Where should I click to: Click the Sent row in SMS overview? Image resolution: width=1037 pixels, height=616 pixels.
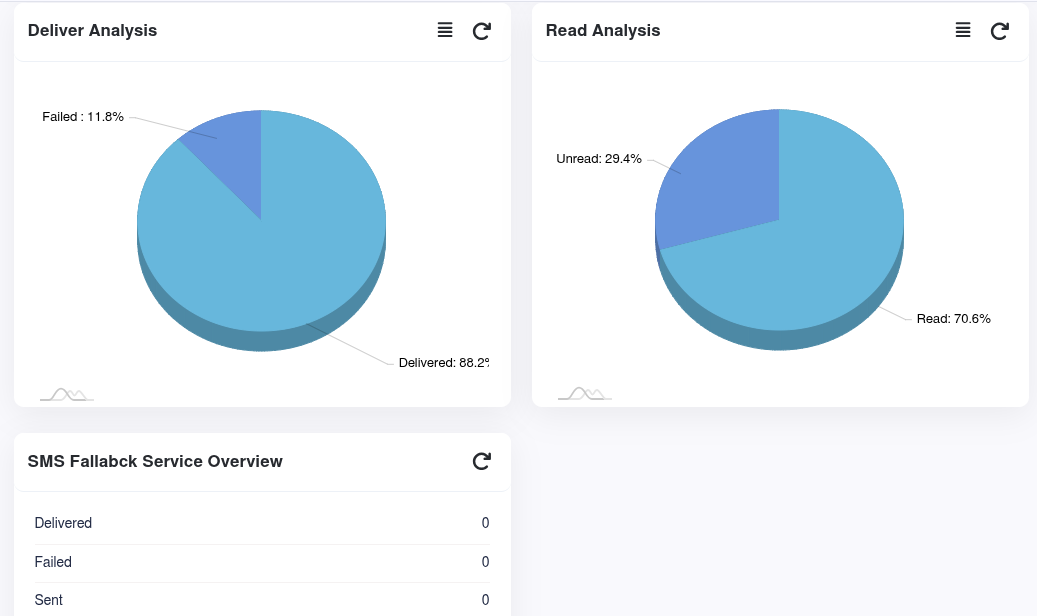coord(262,599)
